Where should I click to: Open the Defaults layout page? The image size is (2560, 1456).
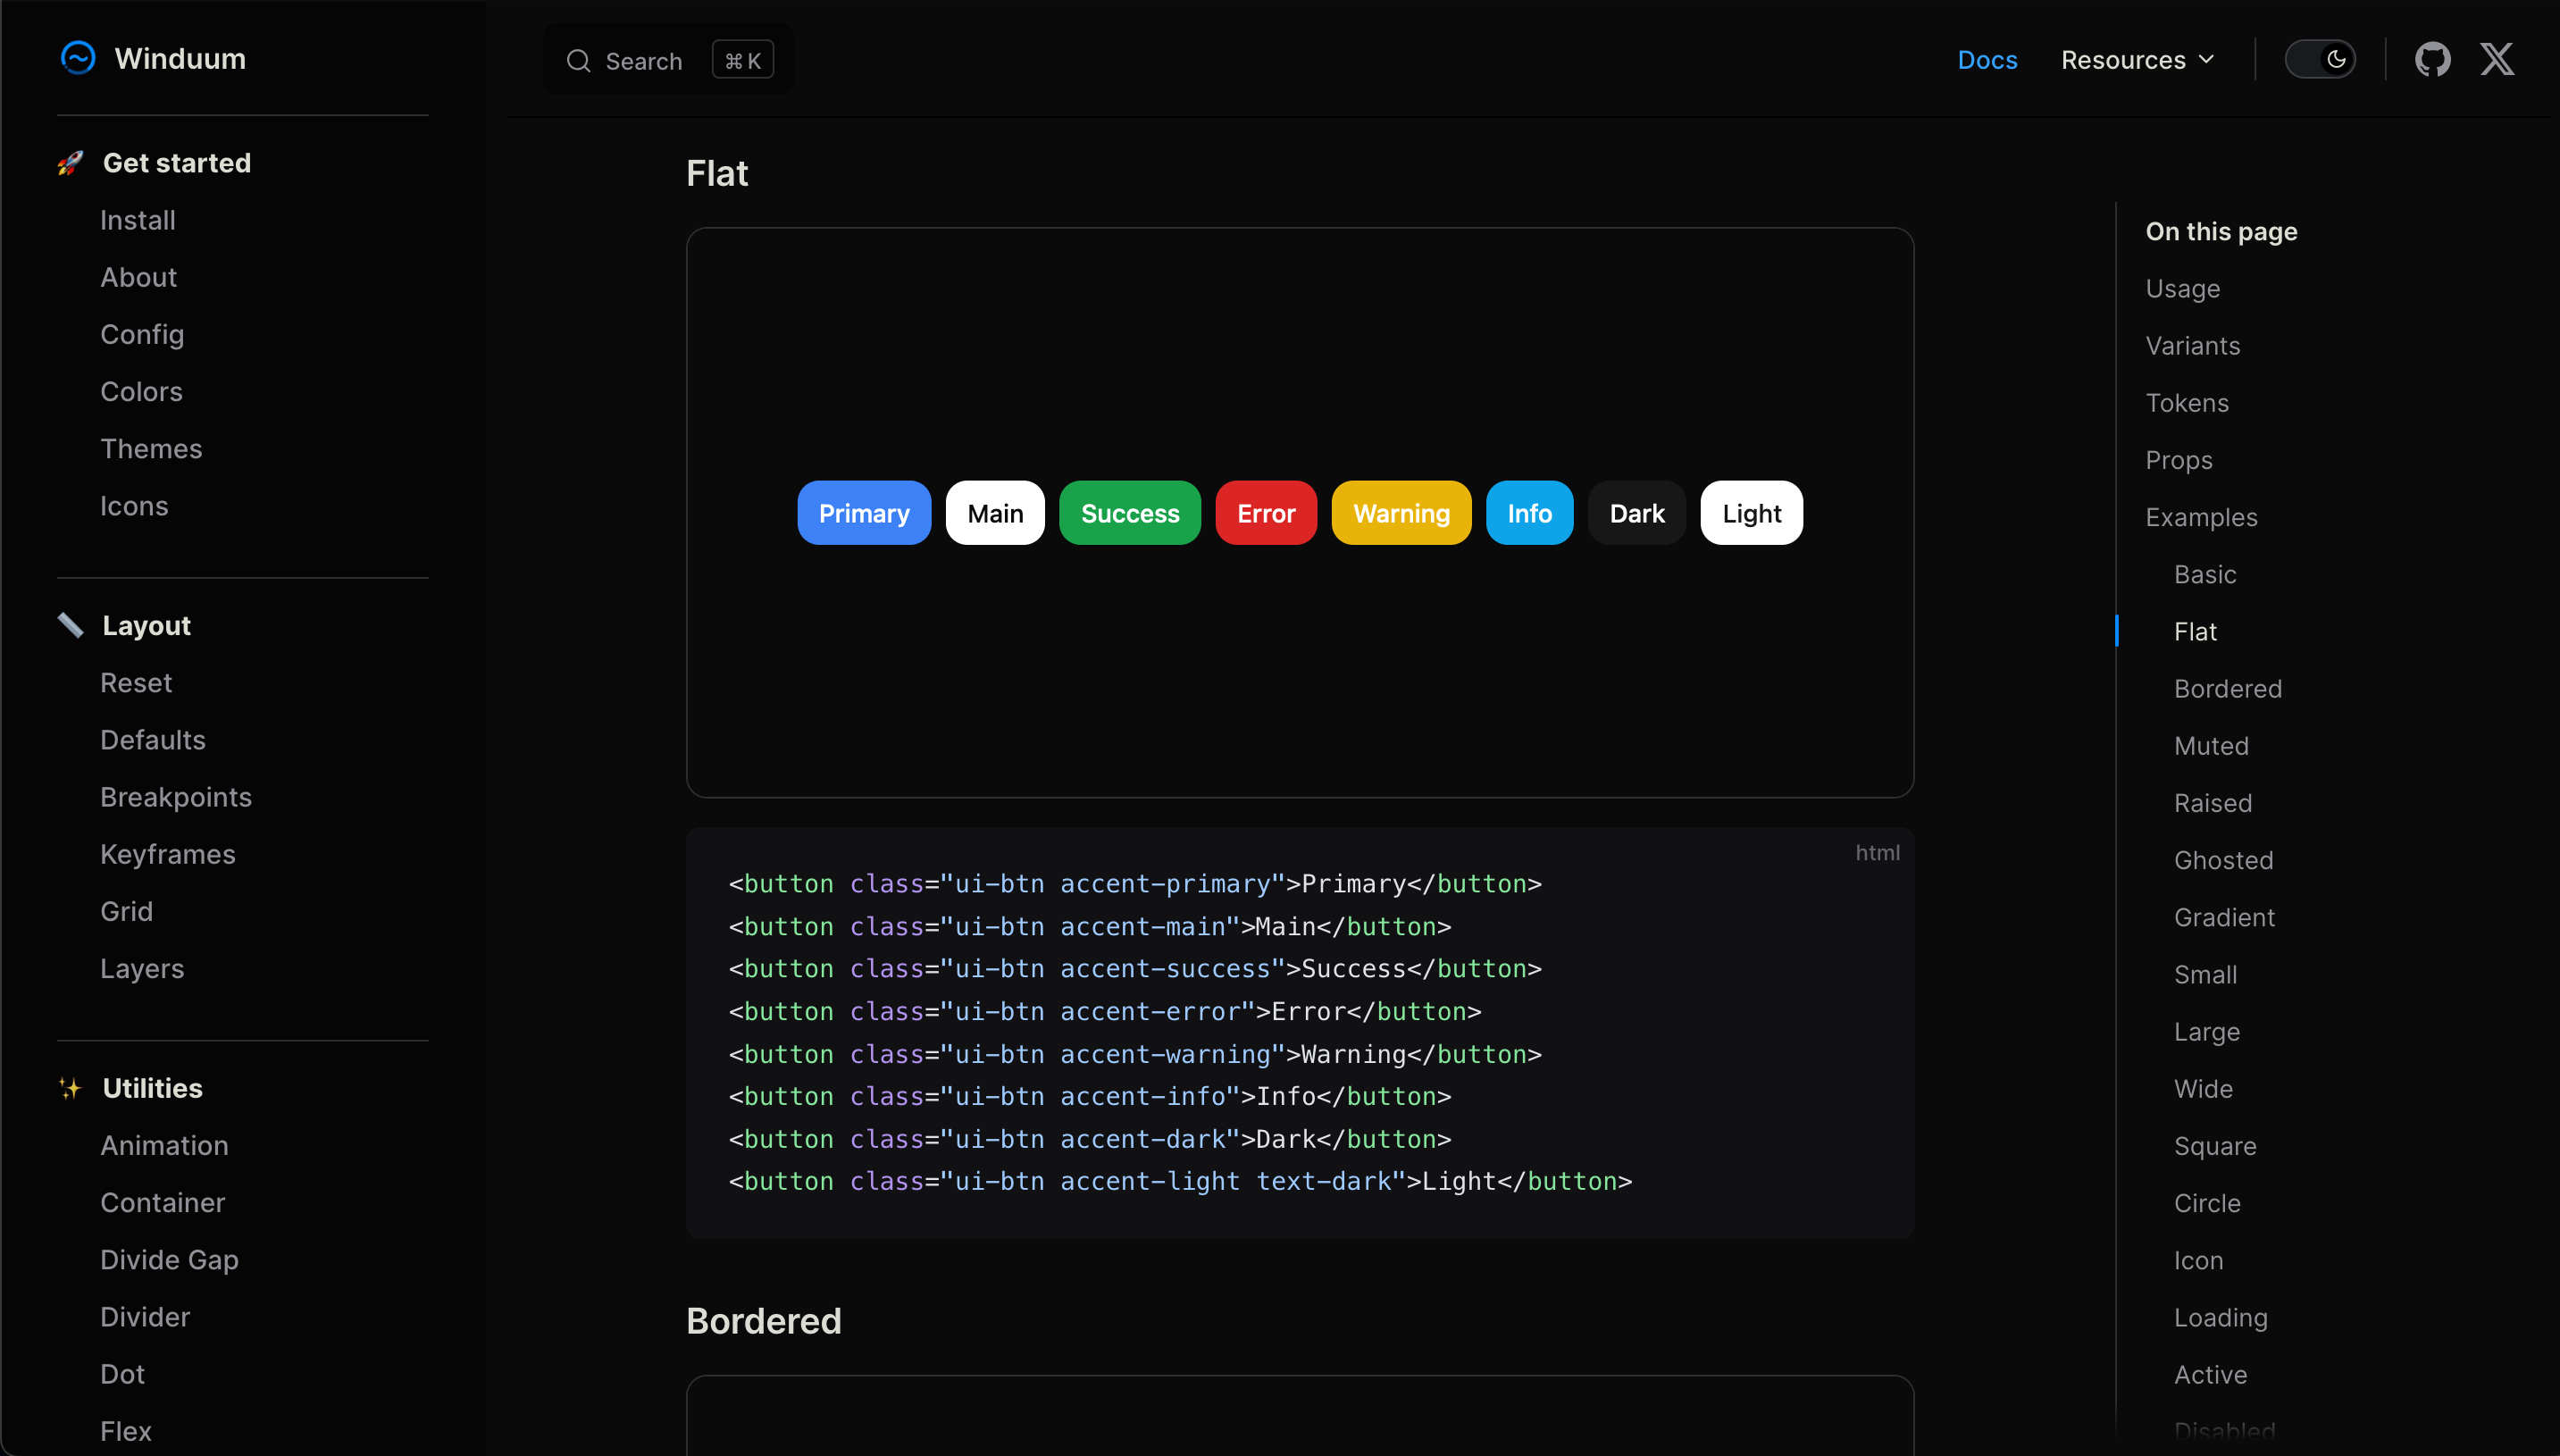click(x=153, y=740)
